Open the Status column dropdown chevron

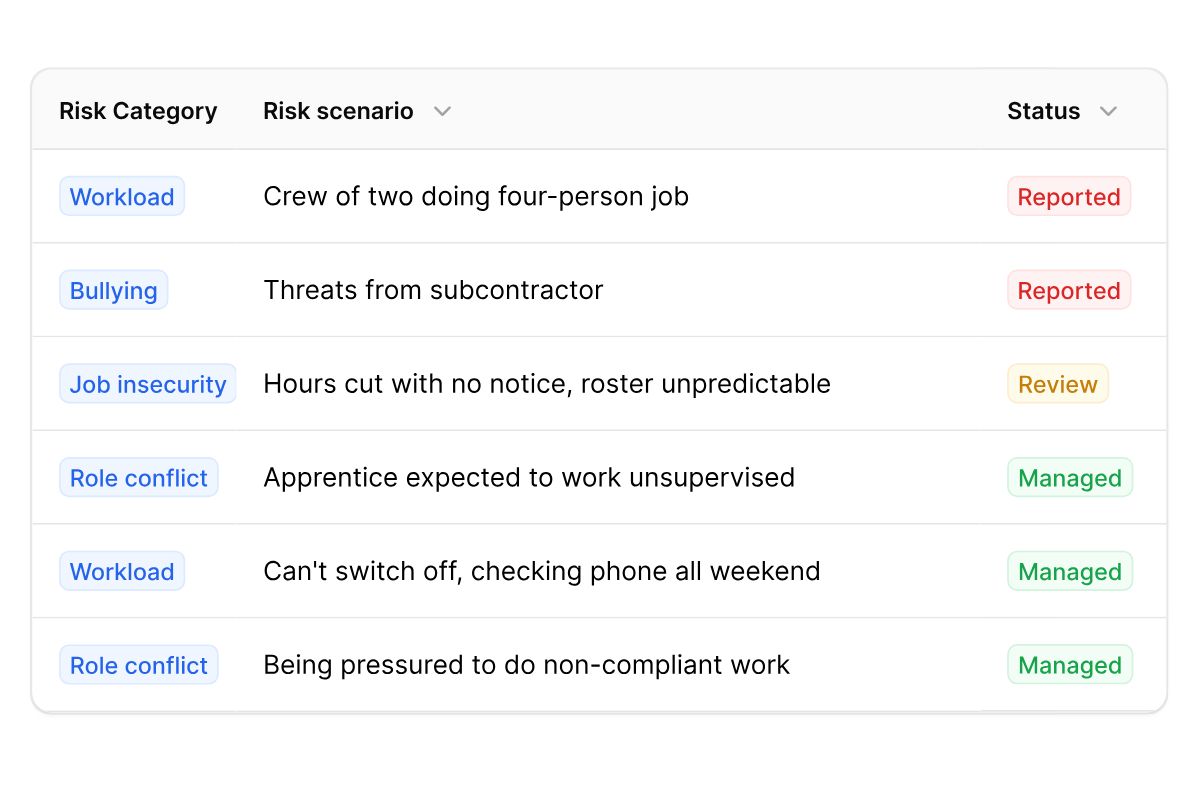pyautogui.click(x=1107, y=111)
